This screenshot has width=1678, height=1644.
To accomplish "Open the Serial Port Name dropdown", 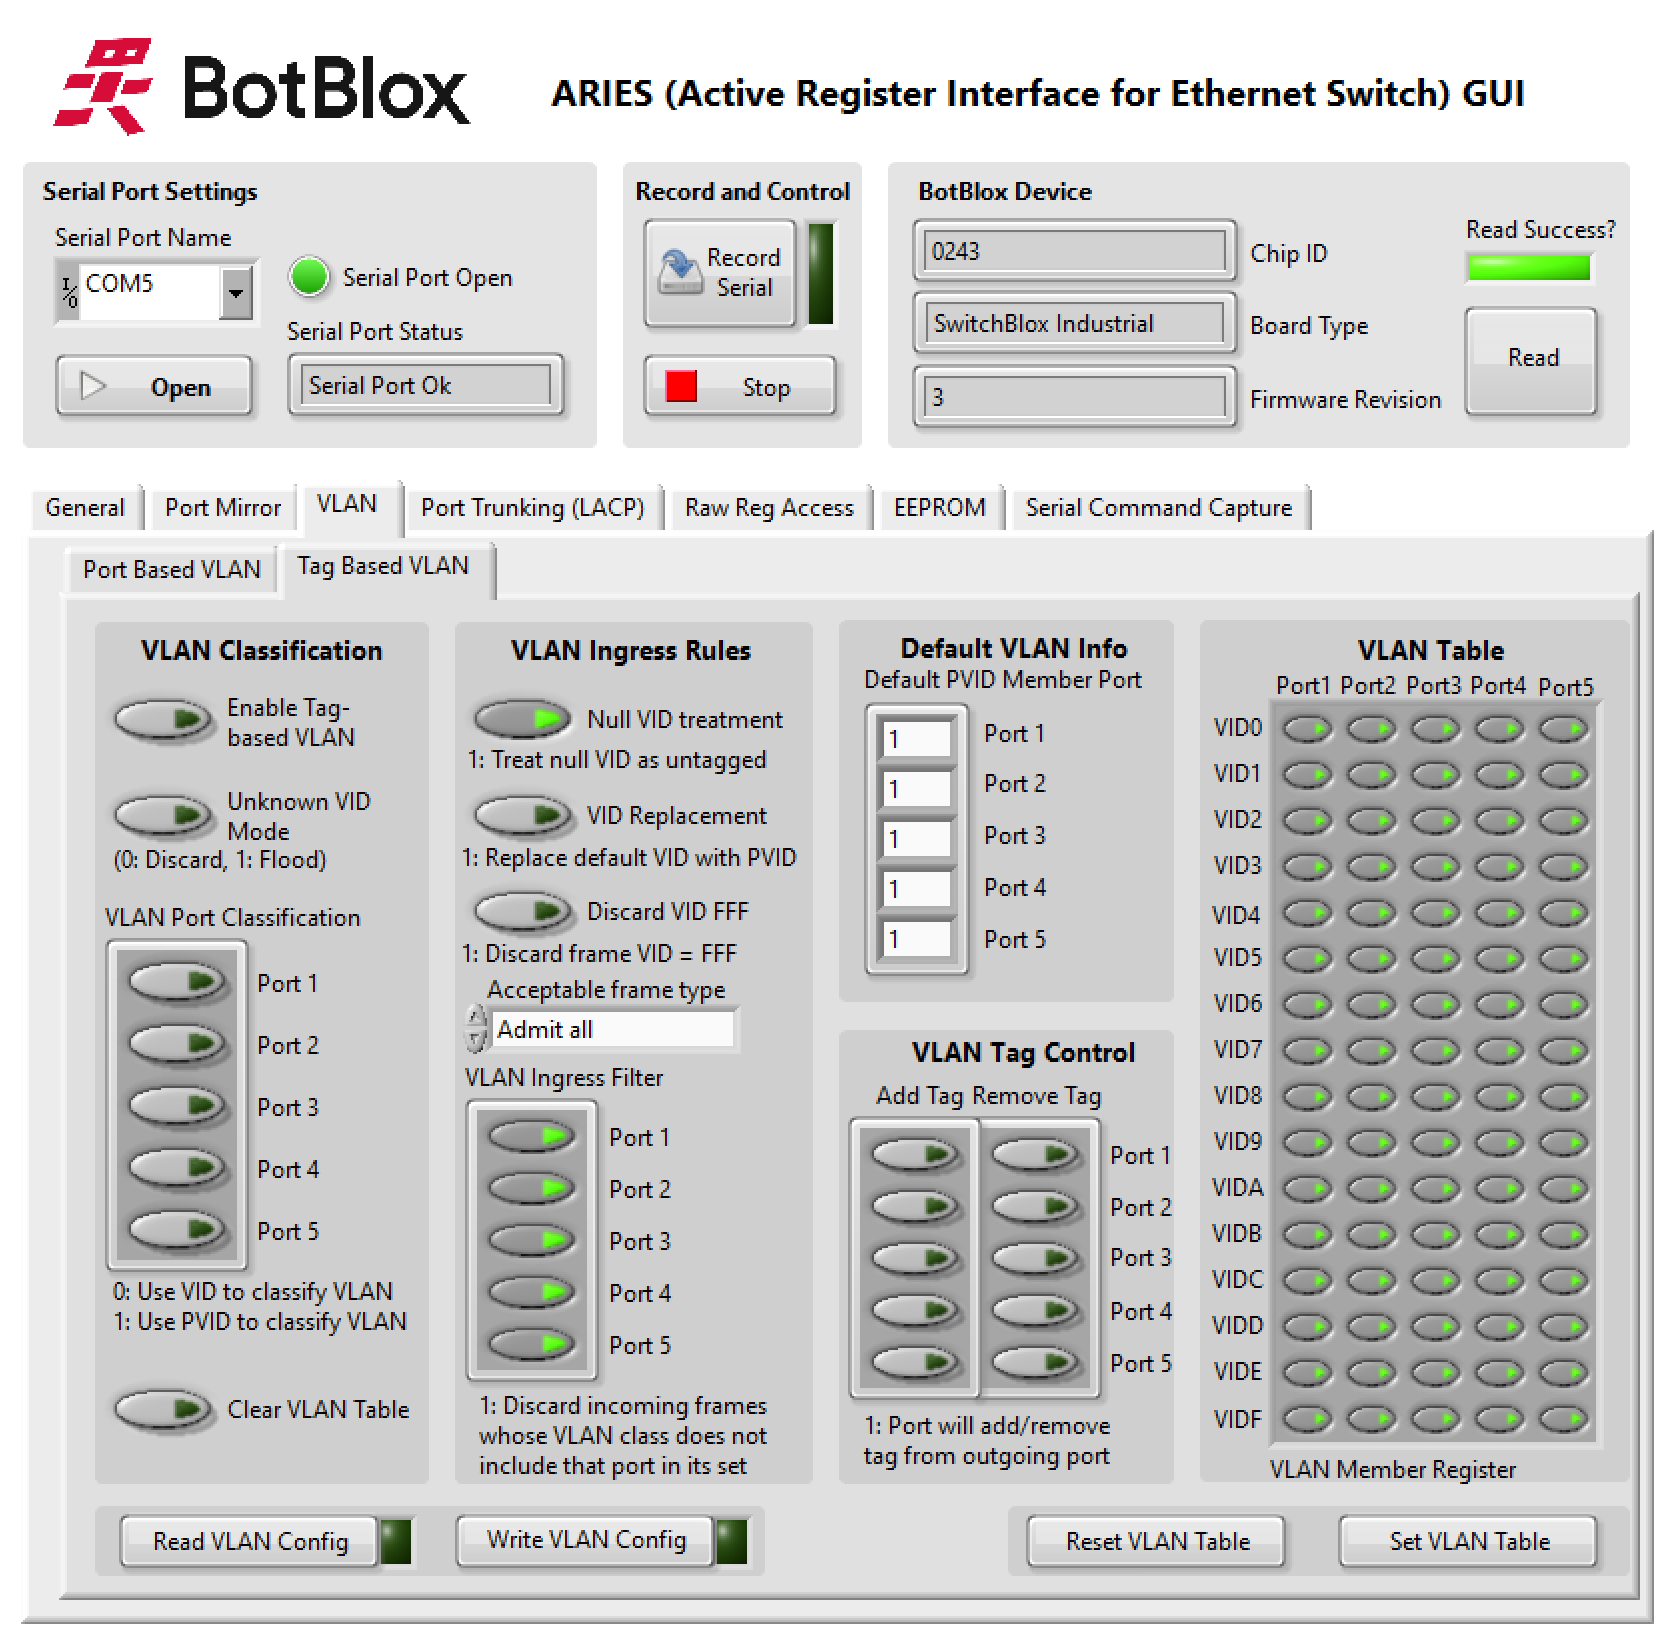I will pyautogui.click(x=236, y=292).
